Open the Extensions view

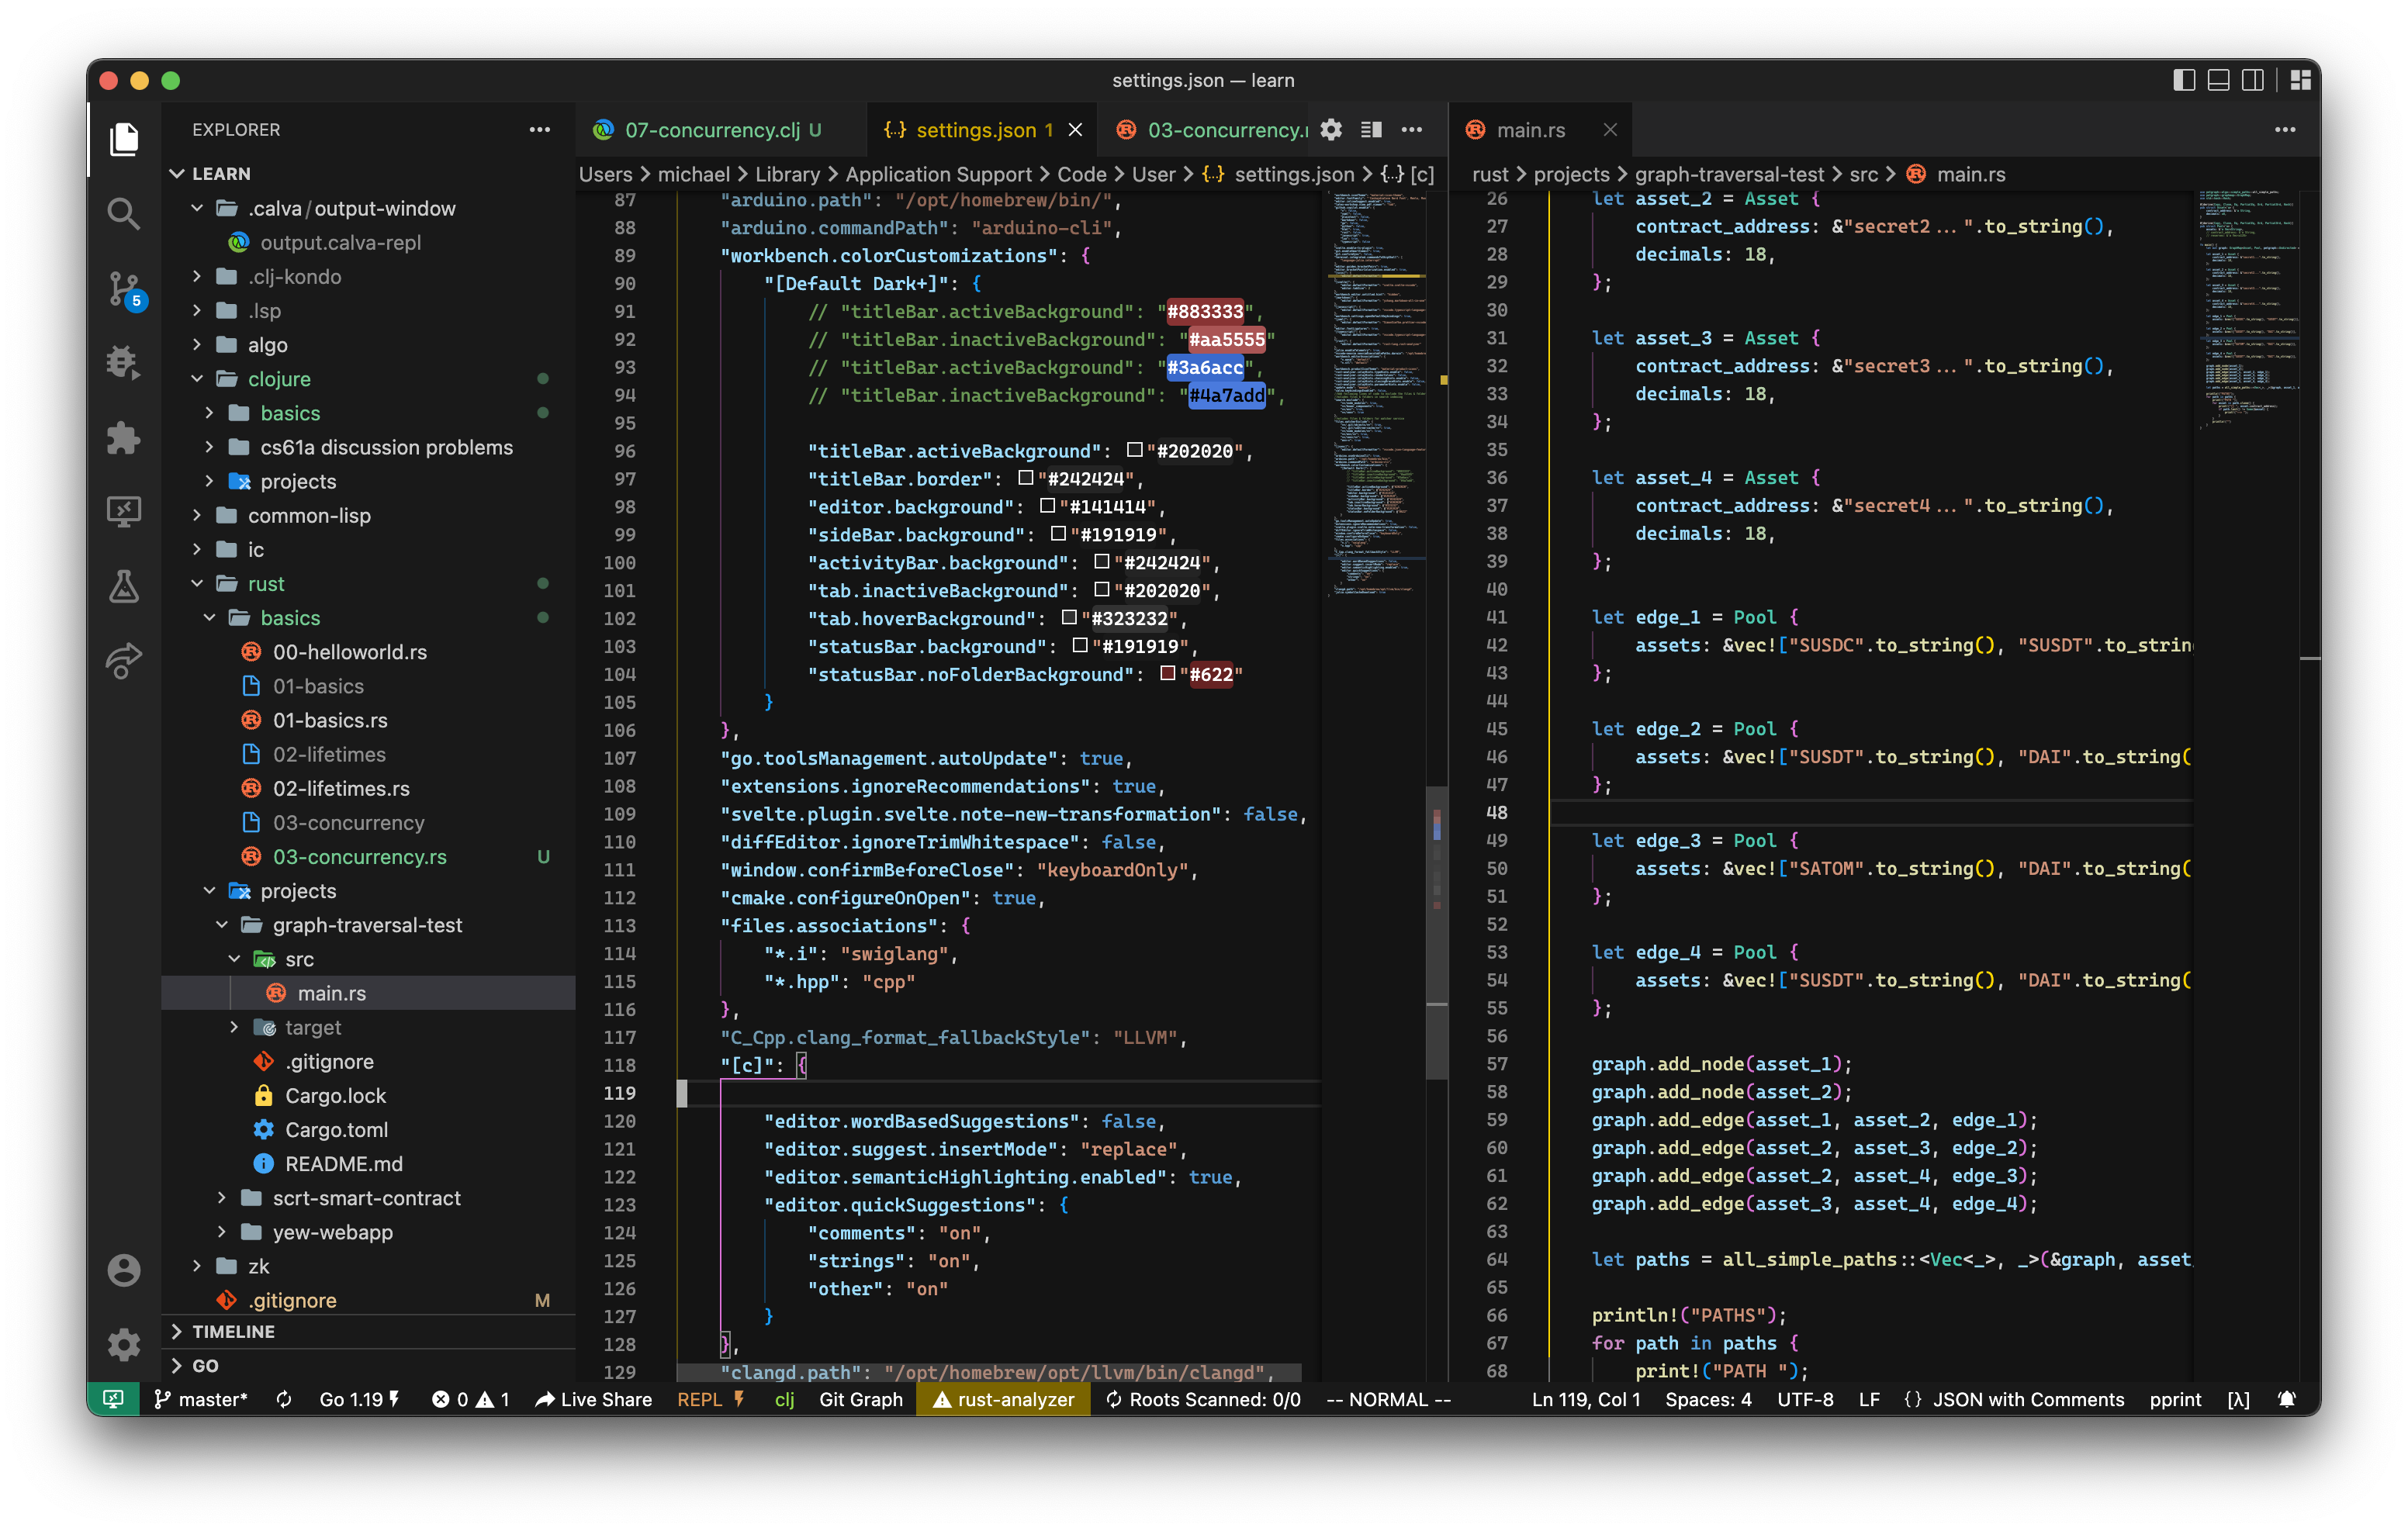[123, 437]
